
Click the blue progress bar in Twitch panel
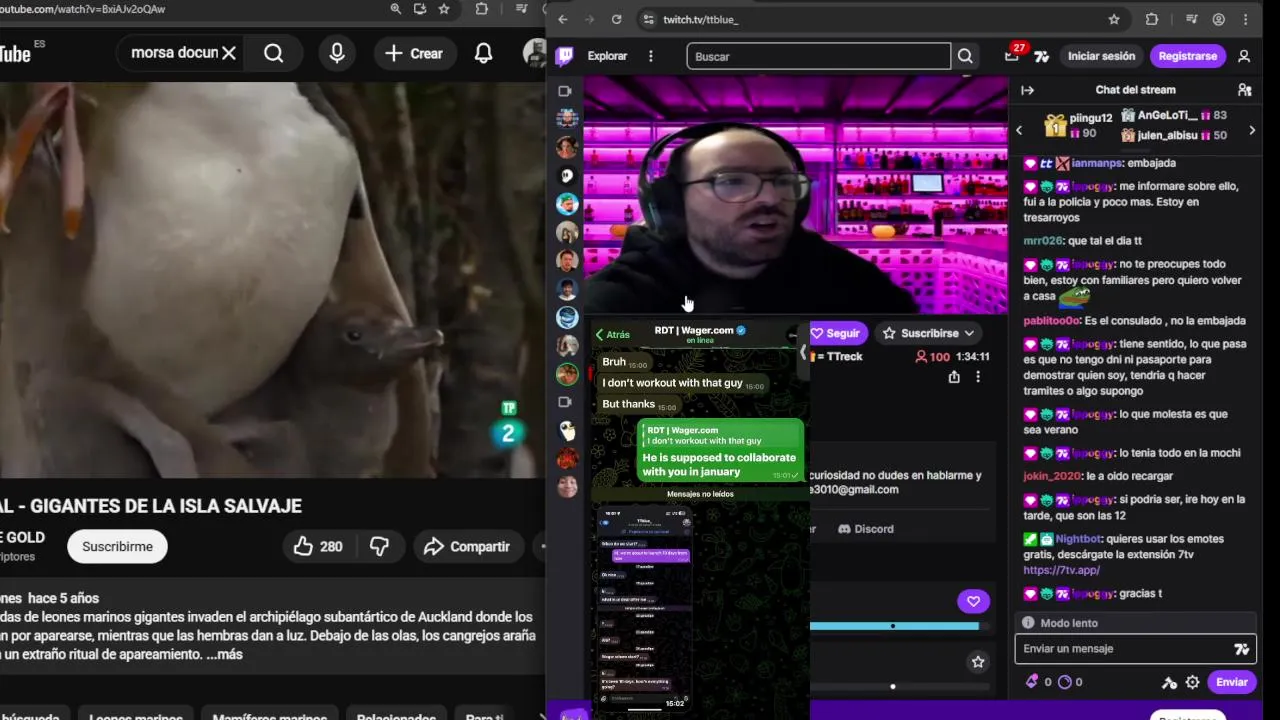pyautogui.click(x=894, y=626)
